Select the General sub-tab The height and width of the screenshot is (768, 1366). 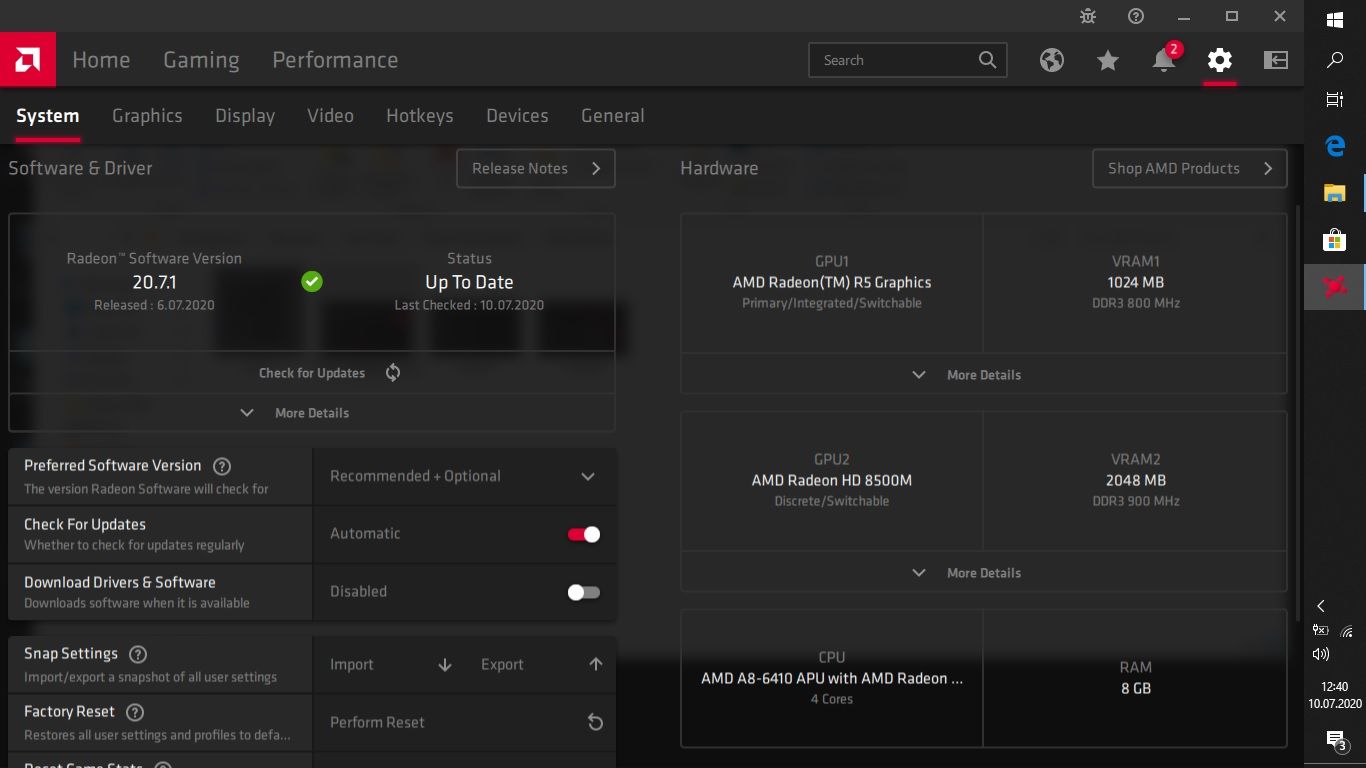[x=613, y=116]
